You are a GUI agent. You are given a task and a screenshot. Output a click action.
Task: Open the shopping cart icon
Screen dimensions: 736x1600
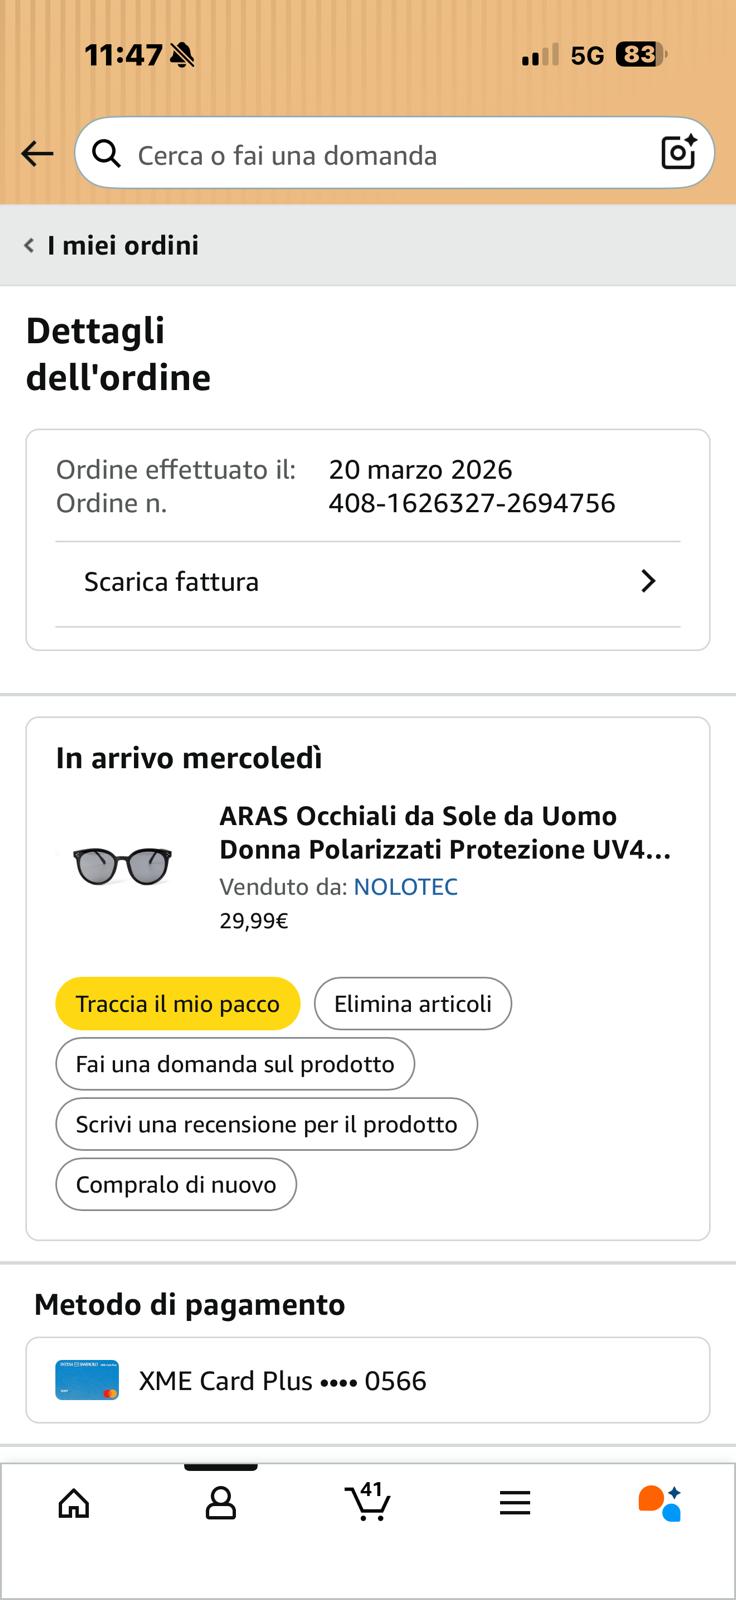click(367, 1503)
